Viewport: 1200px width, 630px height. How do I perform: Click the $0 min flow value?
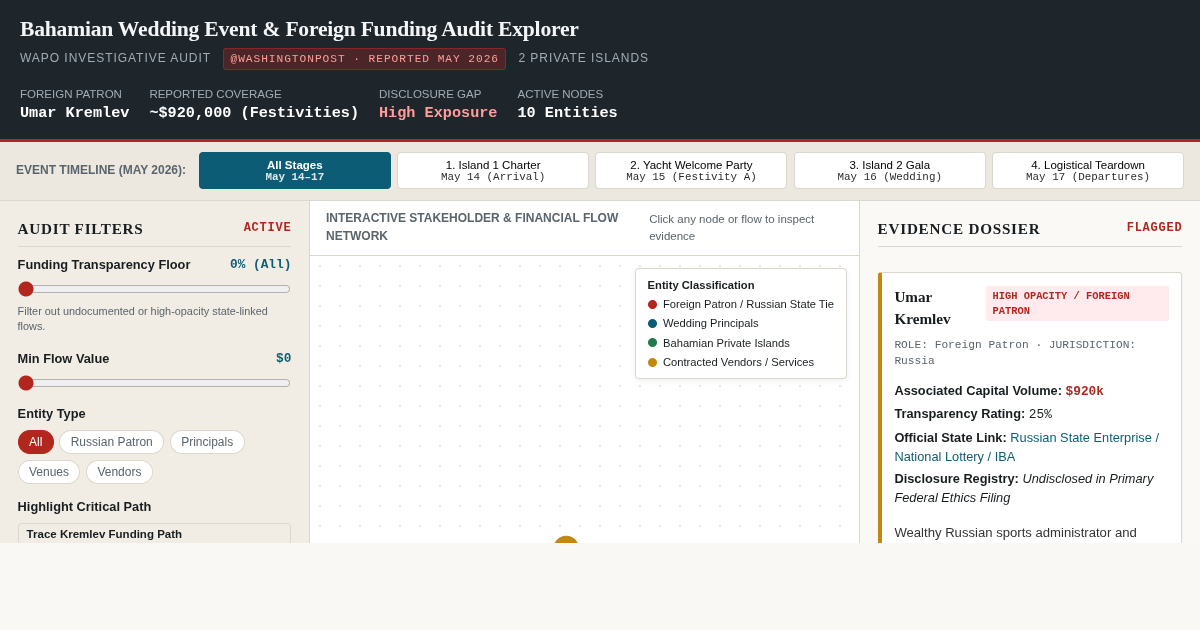point(283,359)
